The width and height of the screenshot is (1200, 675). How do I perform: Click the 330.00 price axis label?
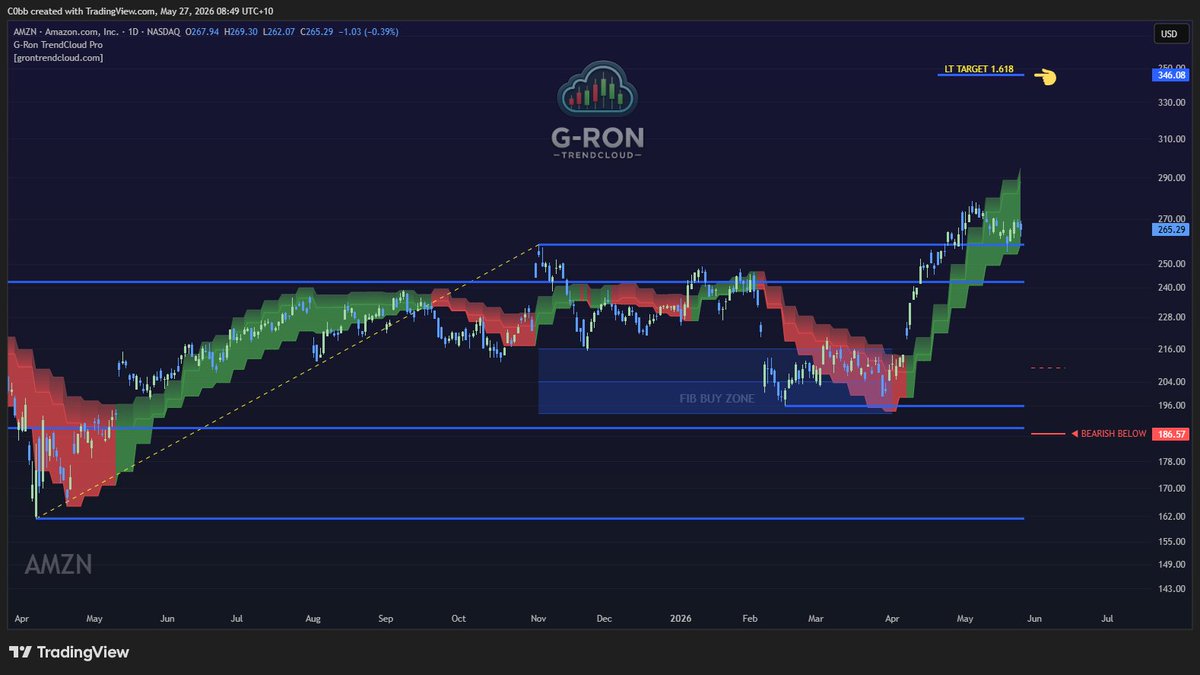(x=1172, y=102)
